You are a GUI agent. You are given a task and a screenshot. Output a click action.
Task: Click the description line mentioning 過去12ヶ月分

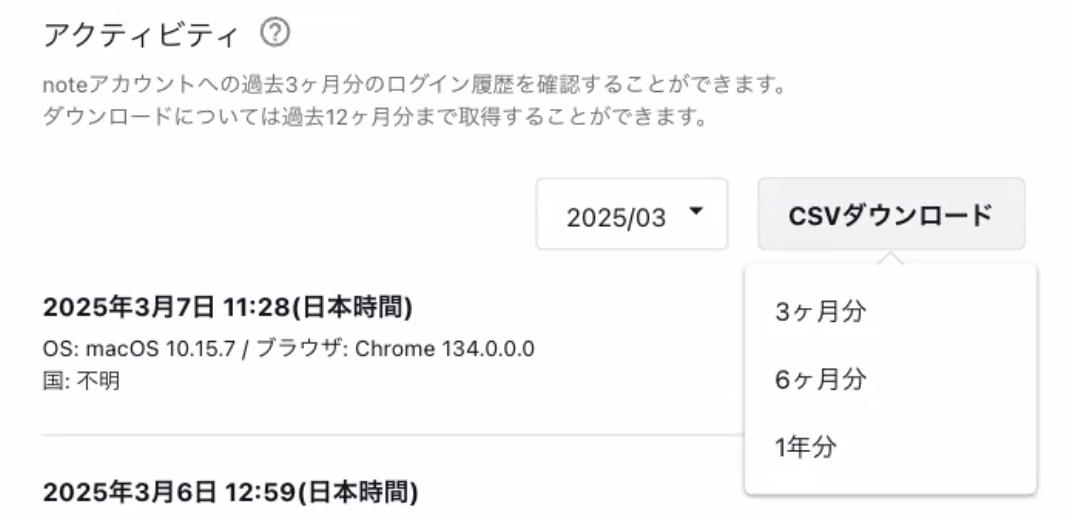point(373,117)
